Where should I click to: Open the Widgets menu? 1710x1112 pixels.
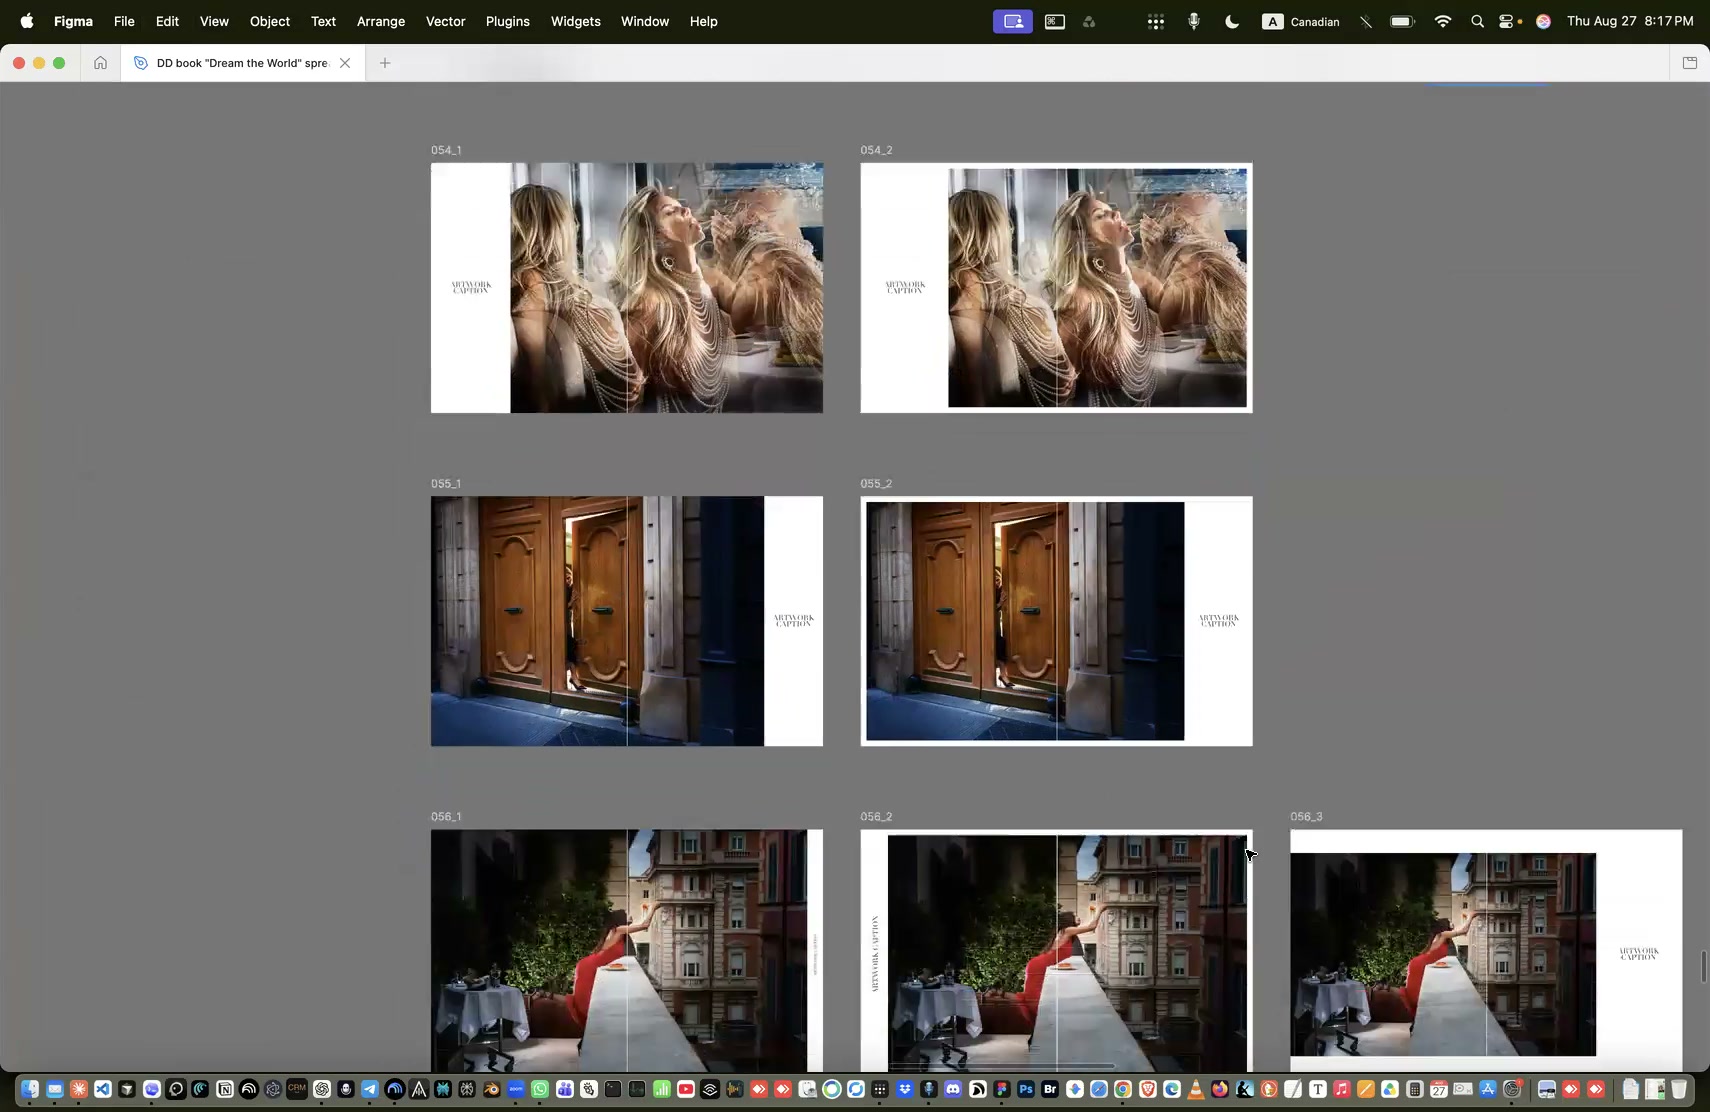[x=576, y=21]
